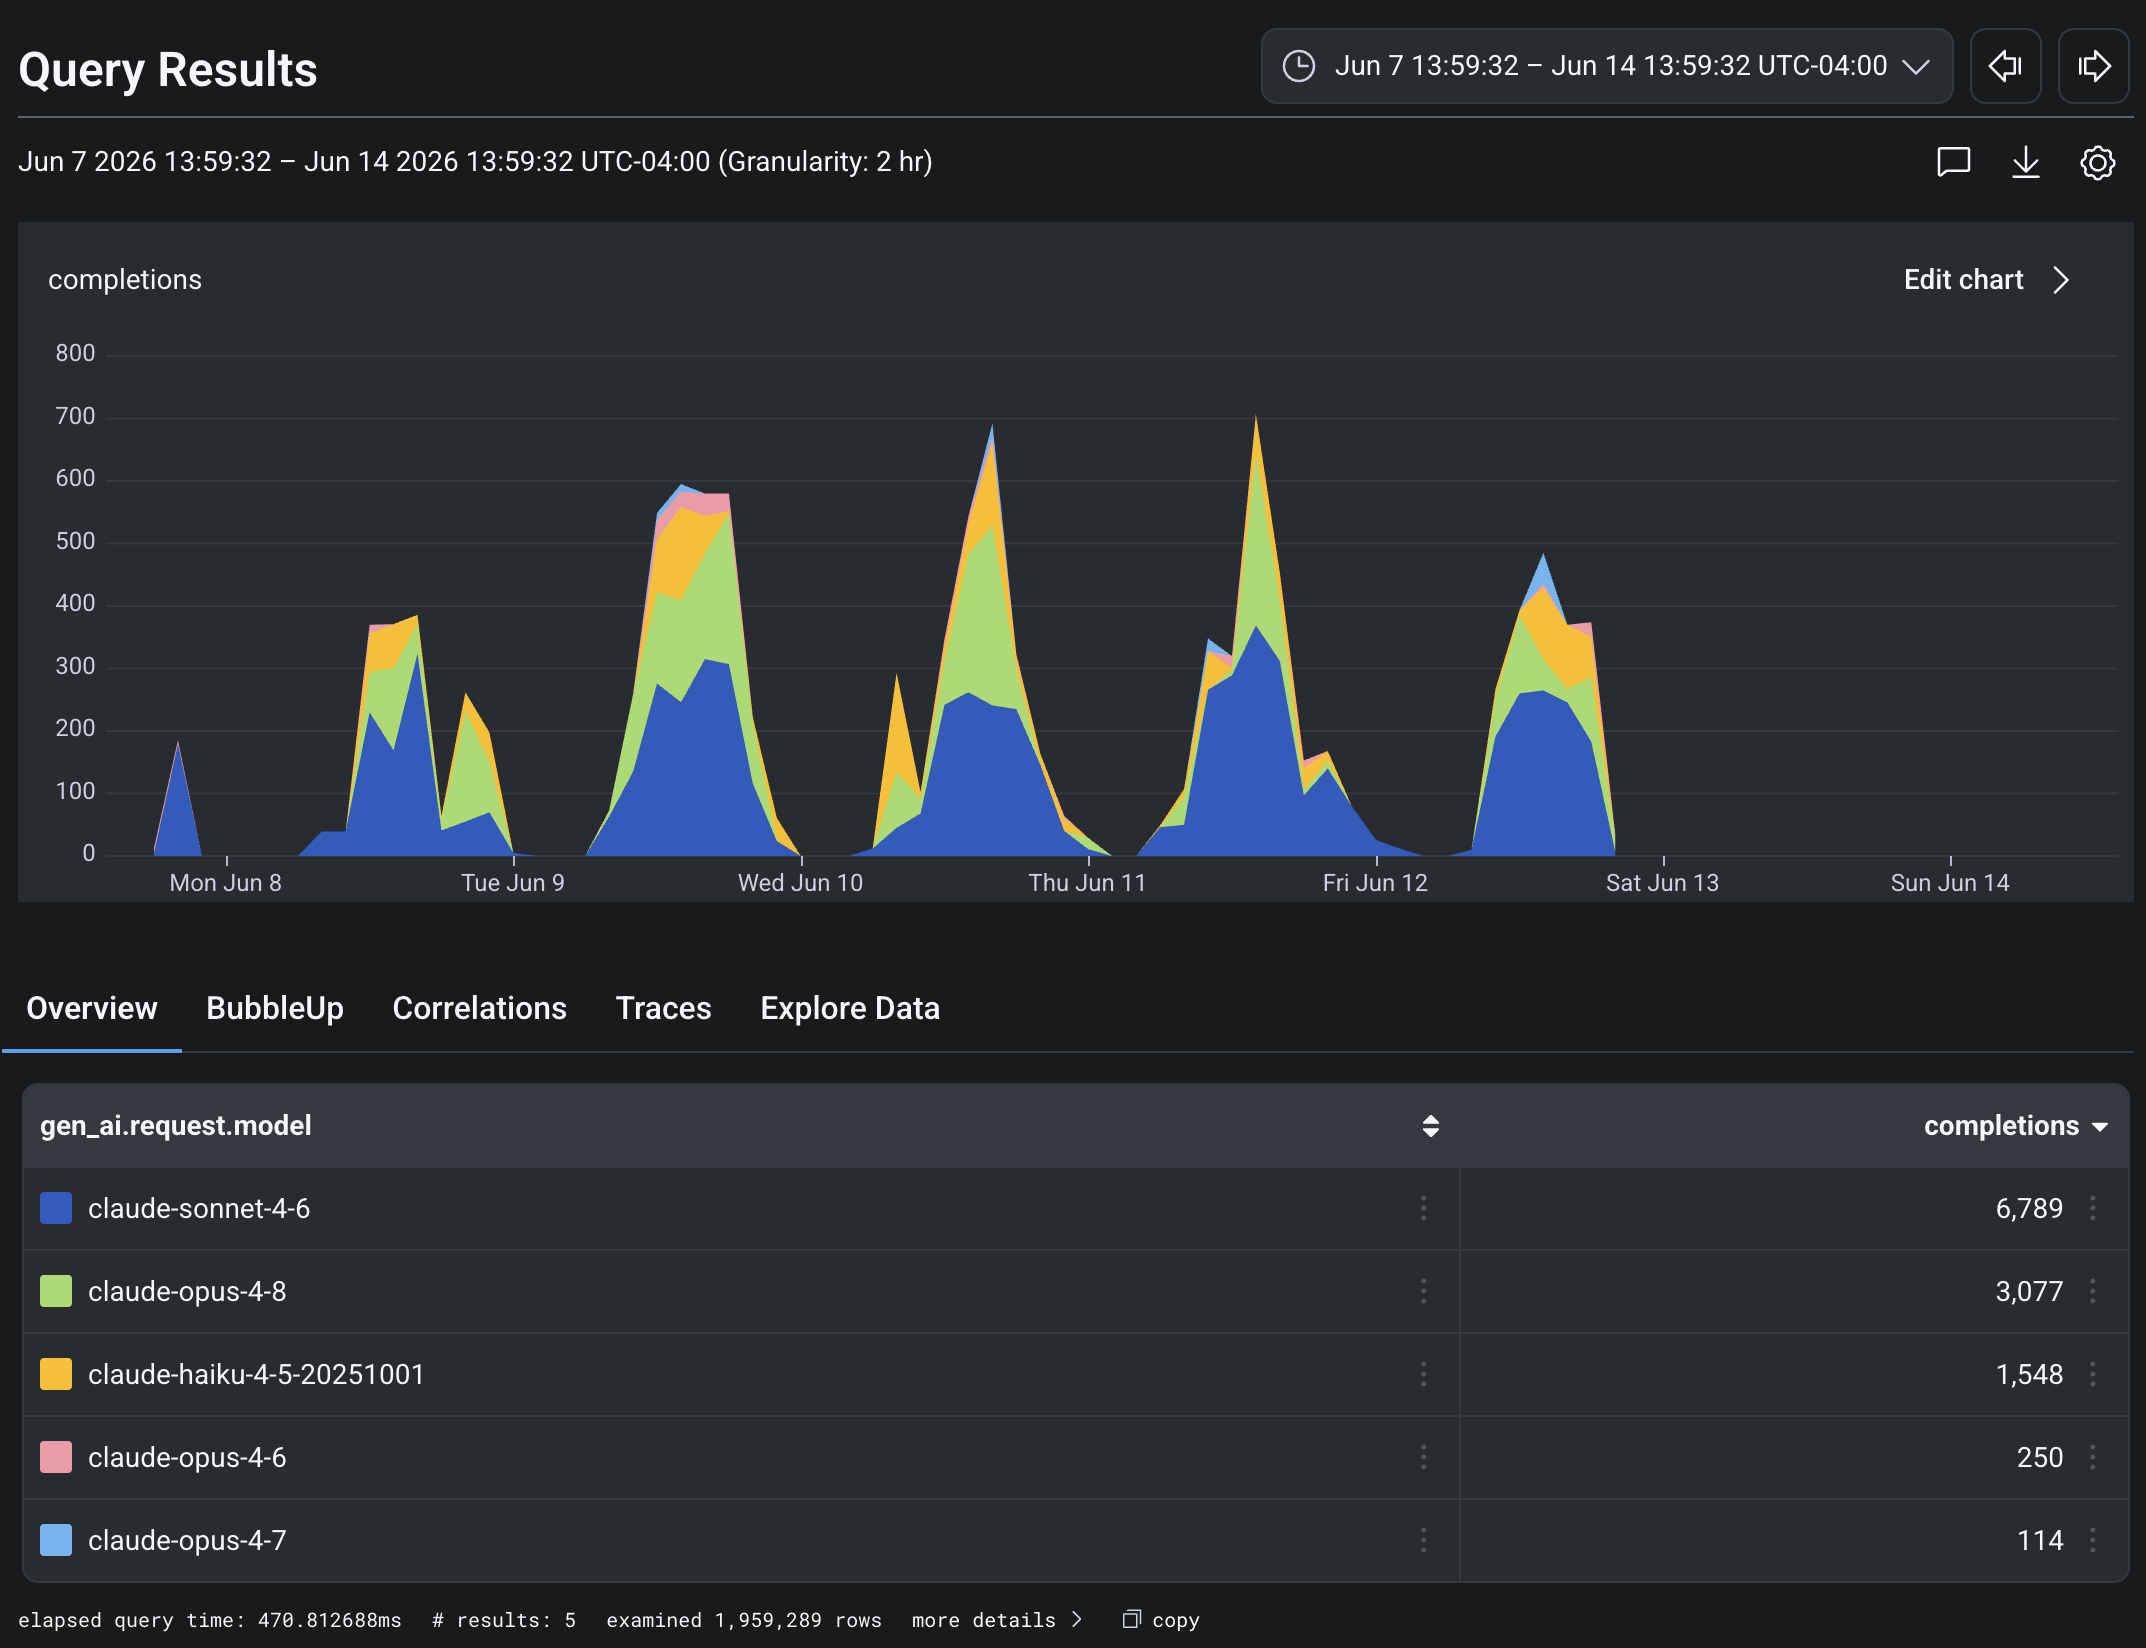The image size is (2146, 1648).
Task: Click the clock icon in time picker
Action: [x=1299, y=66]
